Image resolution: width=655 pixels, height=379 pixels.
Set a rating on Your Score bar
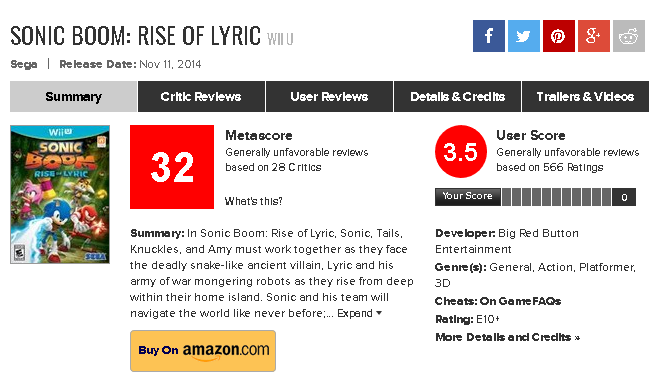pyautogui.click(x=556, y=197)
